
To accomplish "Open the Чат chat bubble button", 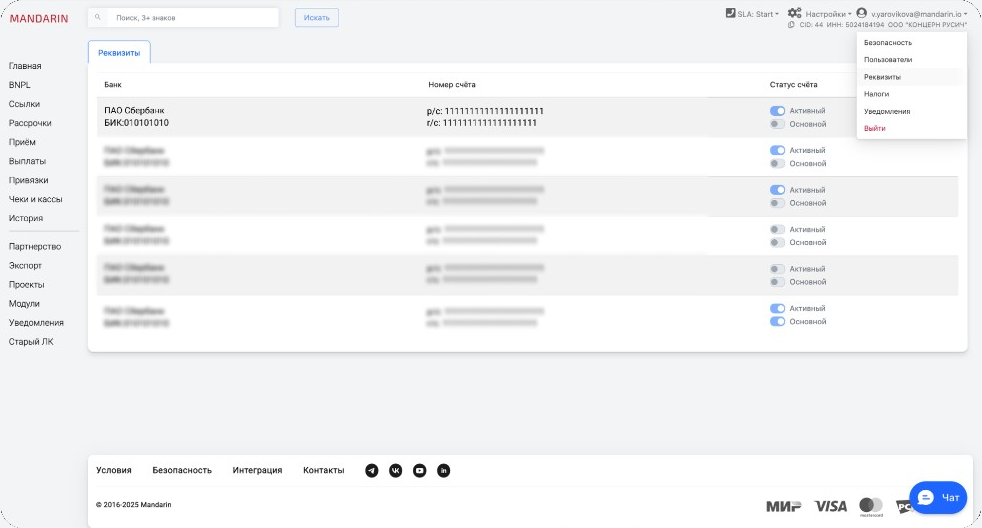I will coord(938,497).
